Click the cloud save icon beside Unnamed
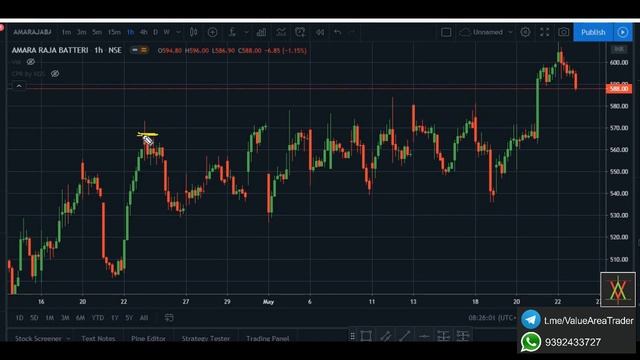This screenshot has width=640, height=360. coord(465,32)
